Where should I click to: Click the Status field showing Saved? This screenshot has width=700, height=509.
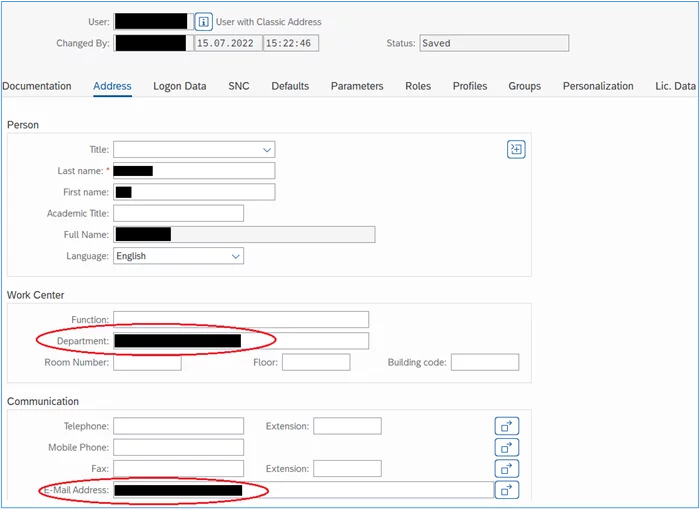(494, 43)
